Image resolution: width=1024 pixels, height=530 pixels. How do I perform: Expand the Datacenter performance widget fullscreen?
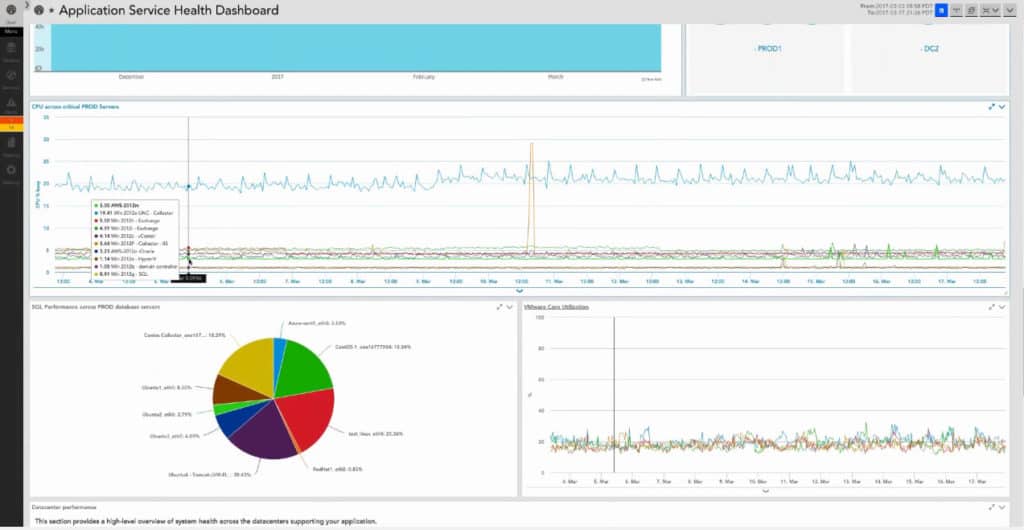coord(991,507)
